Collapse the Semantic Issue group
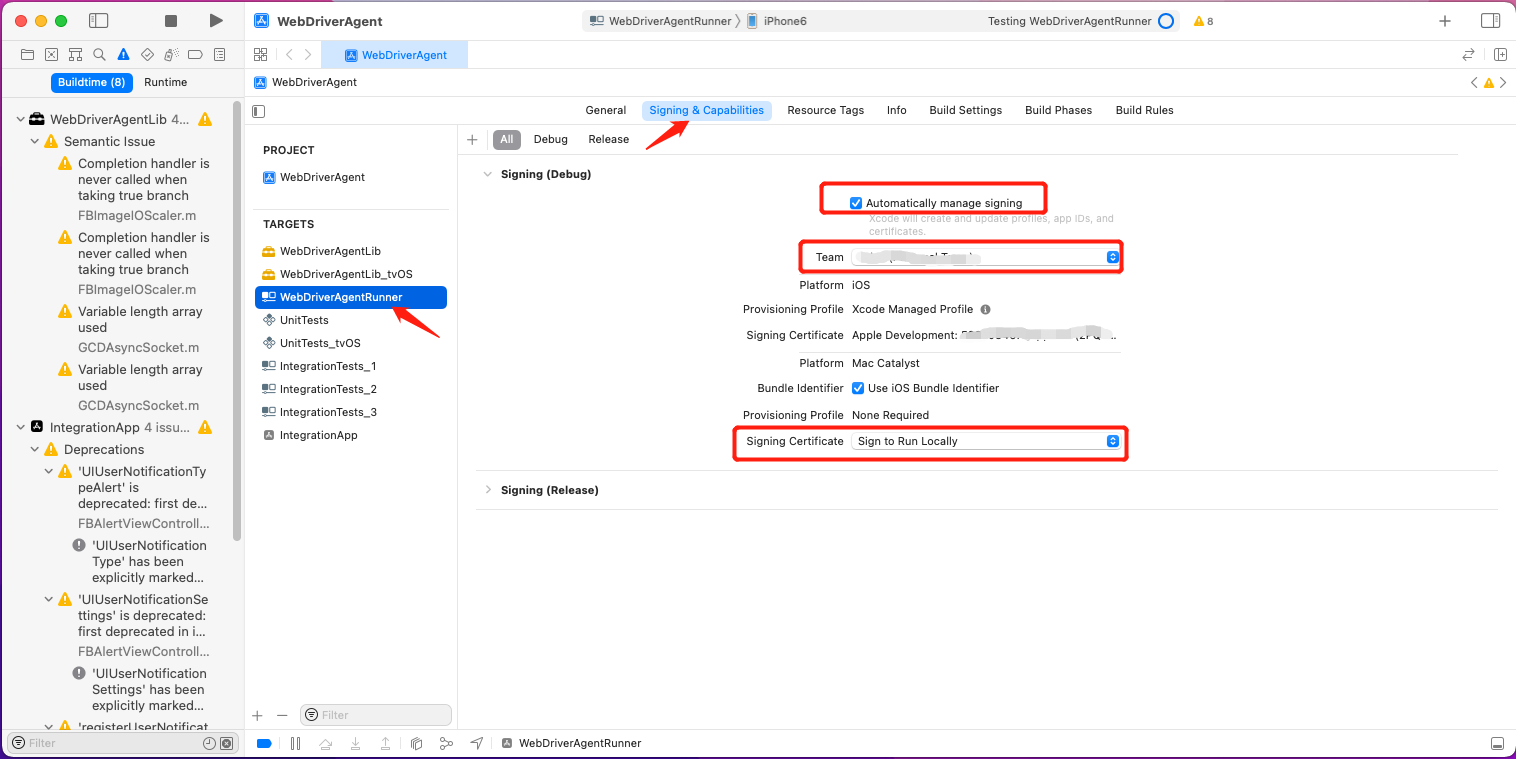This screenshot has width=1516, height=759. coord(35,142)
